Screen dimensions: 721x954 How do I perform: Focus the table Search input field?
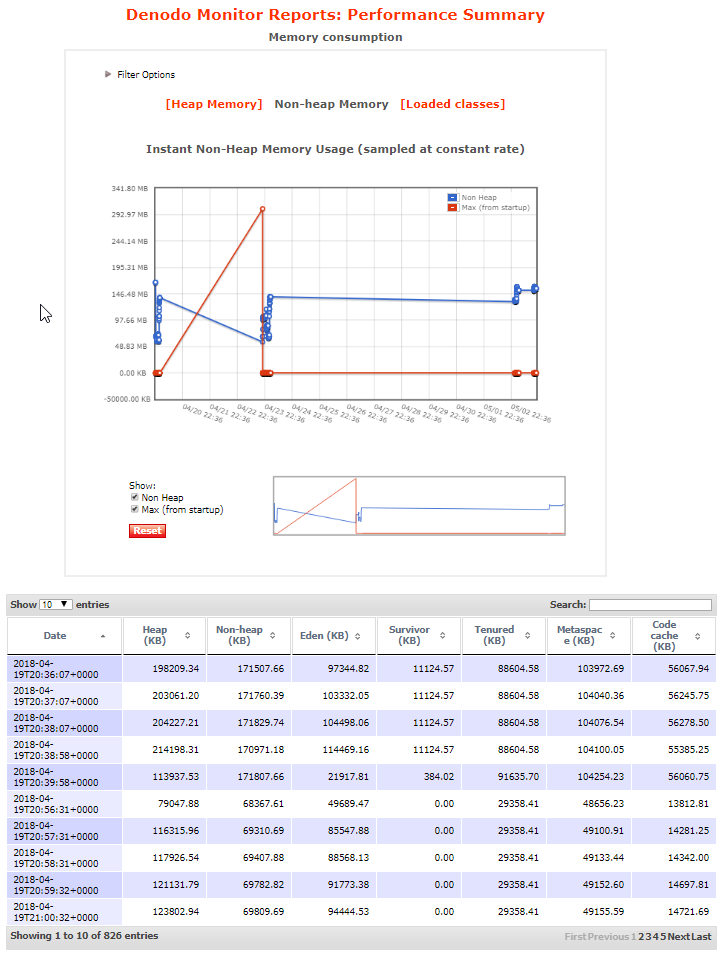tap(650, 604)
